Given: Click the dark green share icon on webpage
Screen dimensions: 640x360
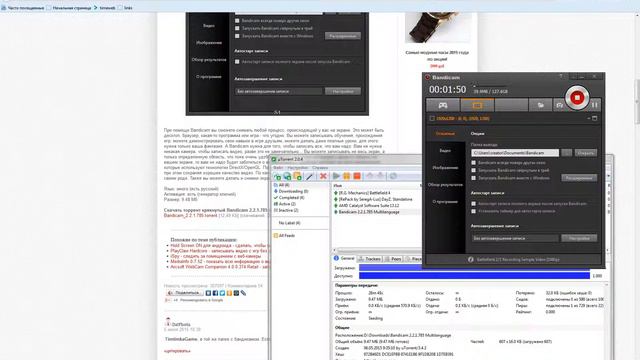Looking at the screenshot, I should tap(236, 293).
